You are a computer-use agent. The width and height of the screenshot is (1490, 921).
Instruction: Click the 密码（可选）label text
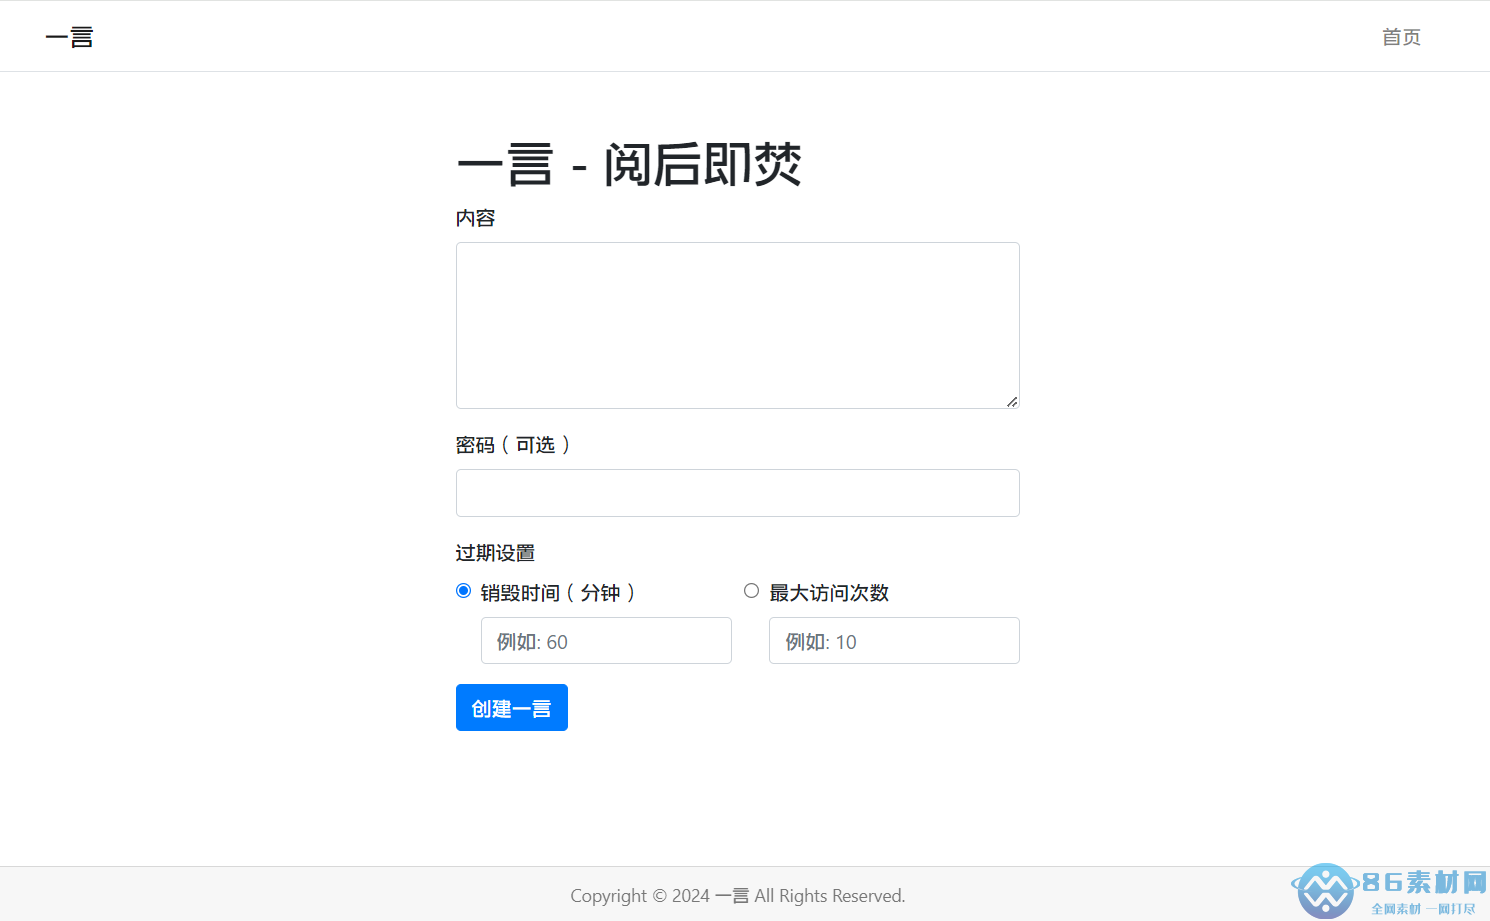tap(514, 444)
